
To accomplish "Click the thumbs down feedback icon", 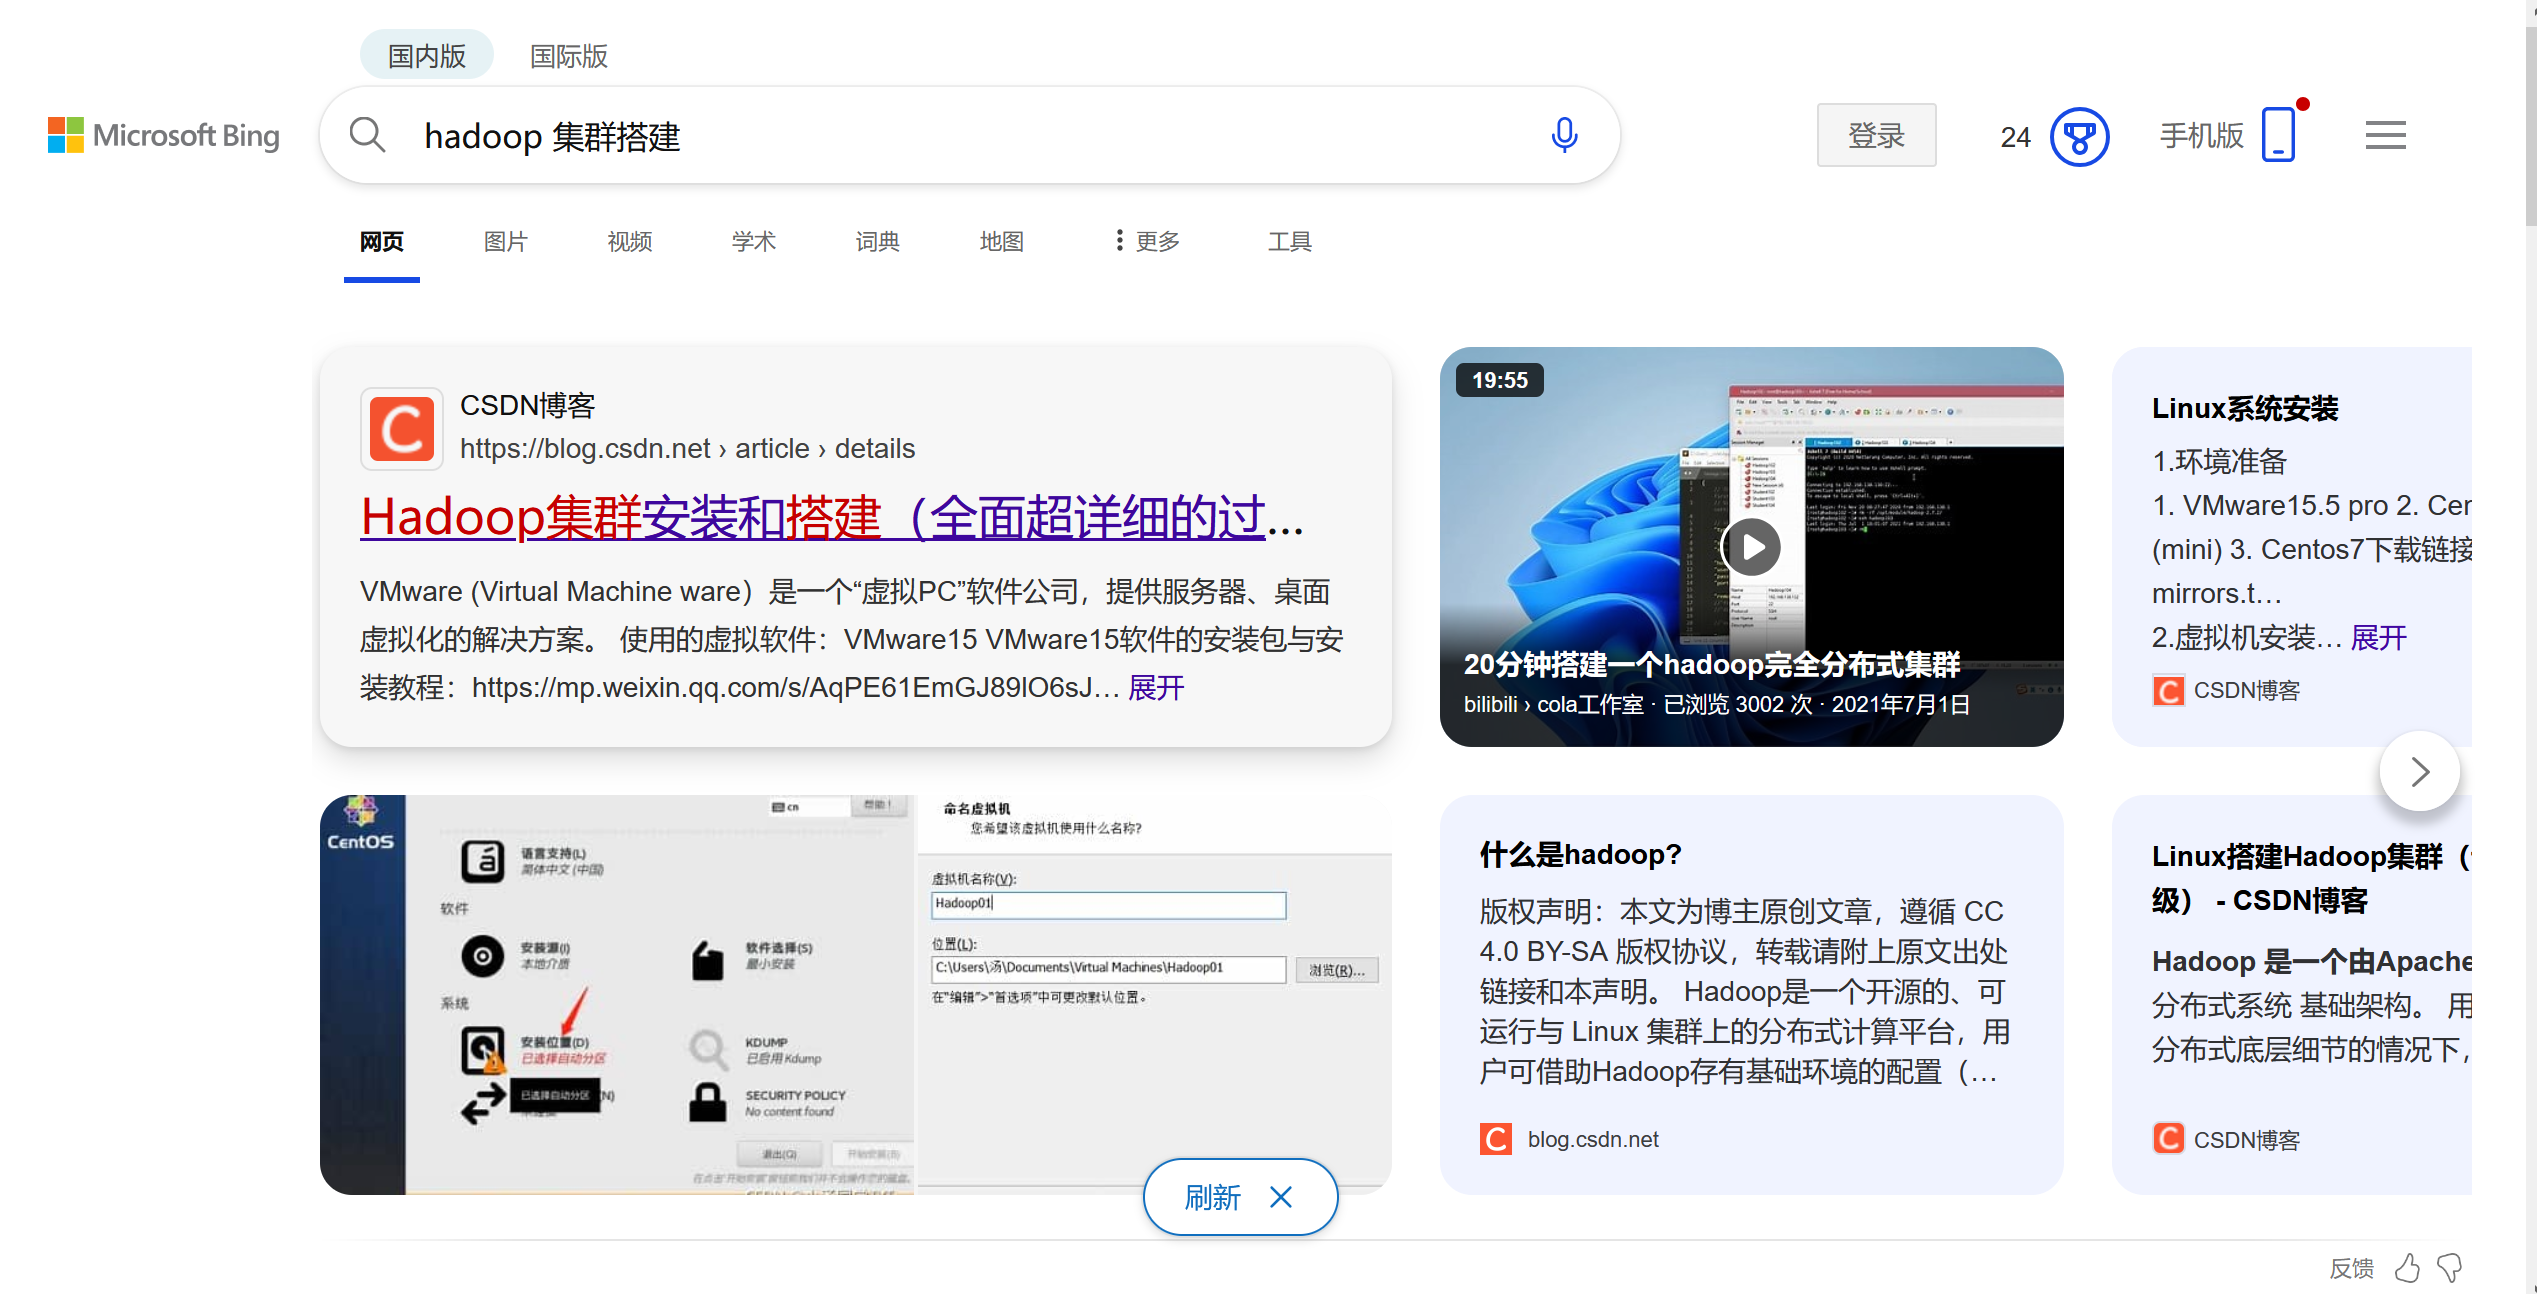I will tap(2449, 1268).
